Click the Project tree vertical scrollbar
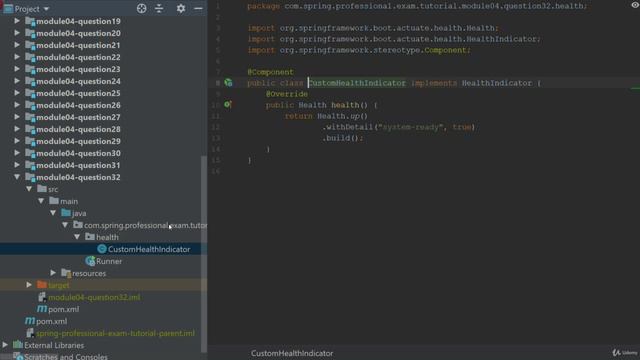 click(204, 254)
